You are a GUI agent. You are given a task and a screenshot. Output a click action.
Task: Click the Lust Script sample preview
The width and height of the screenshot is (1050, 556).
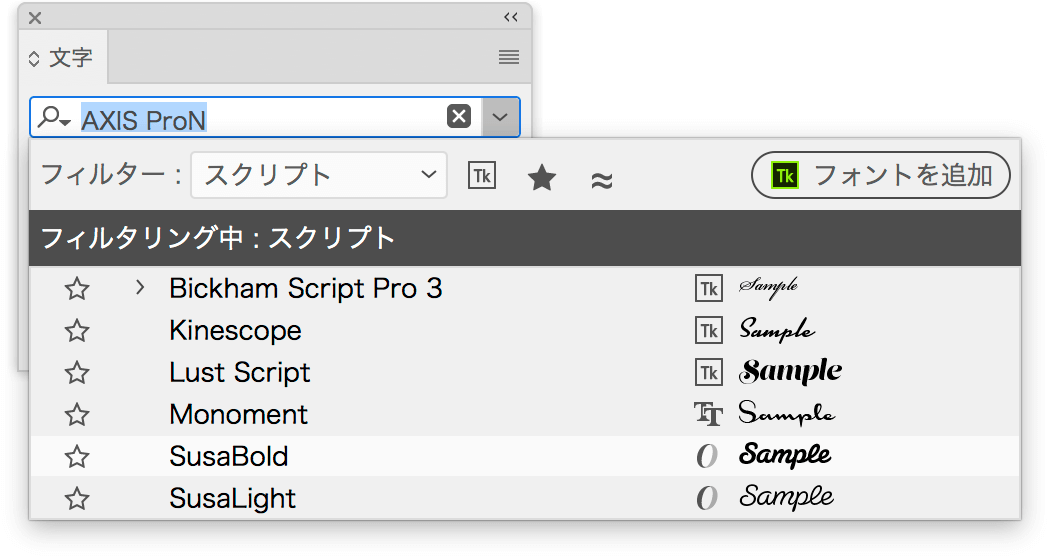(790, 372)
